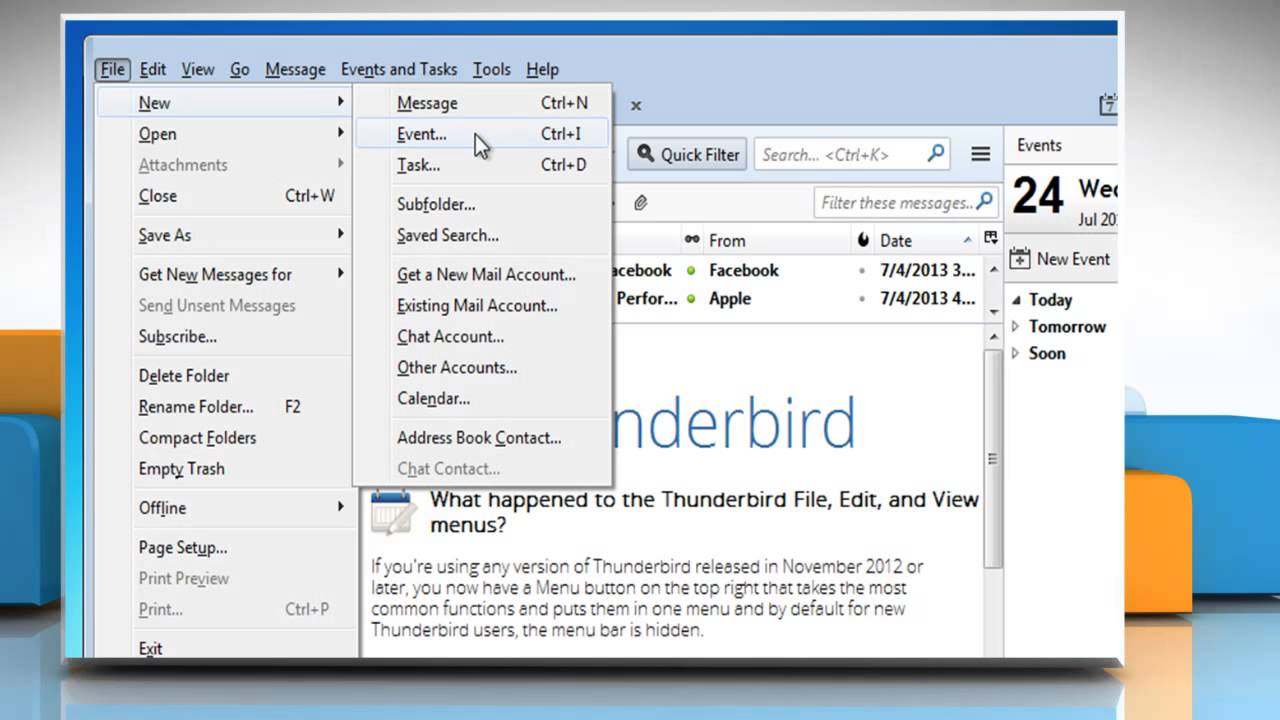
Task: Toggle the unread green dot on the Facebook message
Action: tap(691, 271)
